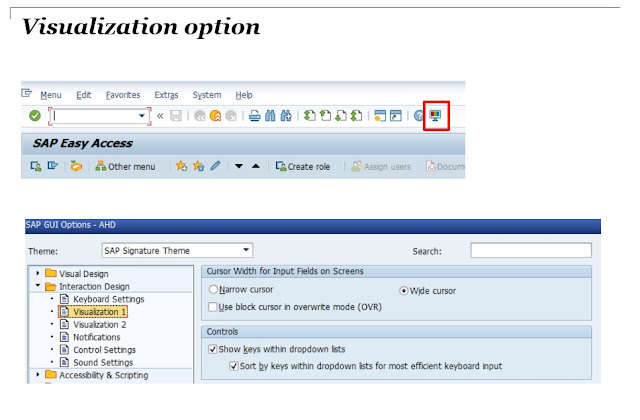The height and width of the screenshot is (420, 640).
Task: Click the Previous Page icon
Action: click(x=325, y=116)
